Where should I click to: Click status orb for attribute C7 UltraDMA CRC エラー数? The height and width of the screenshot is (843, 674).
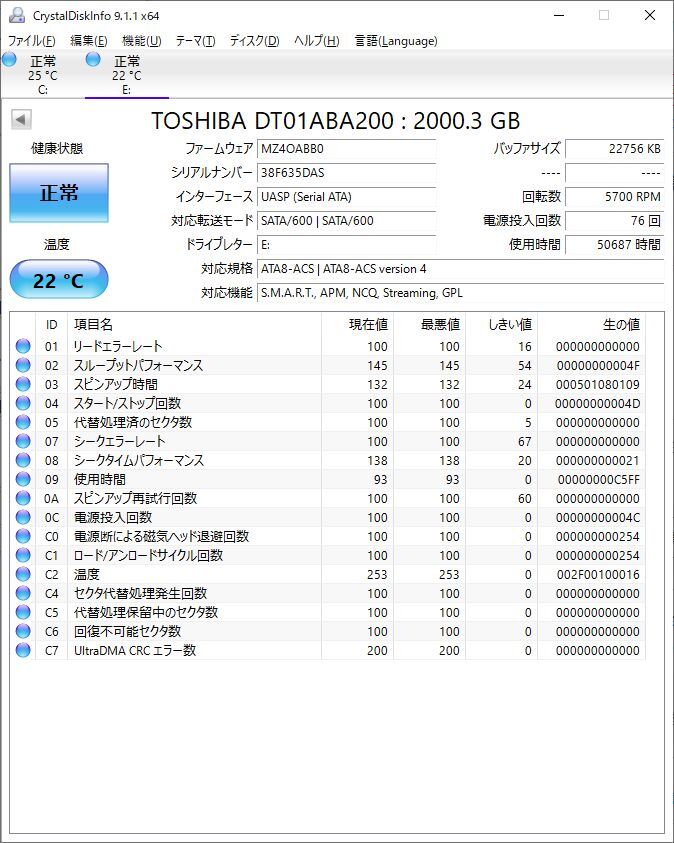tap(23, 651)
